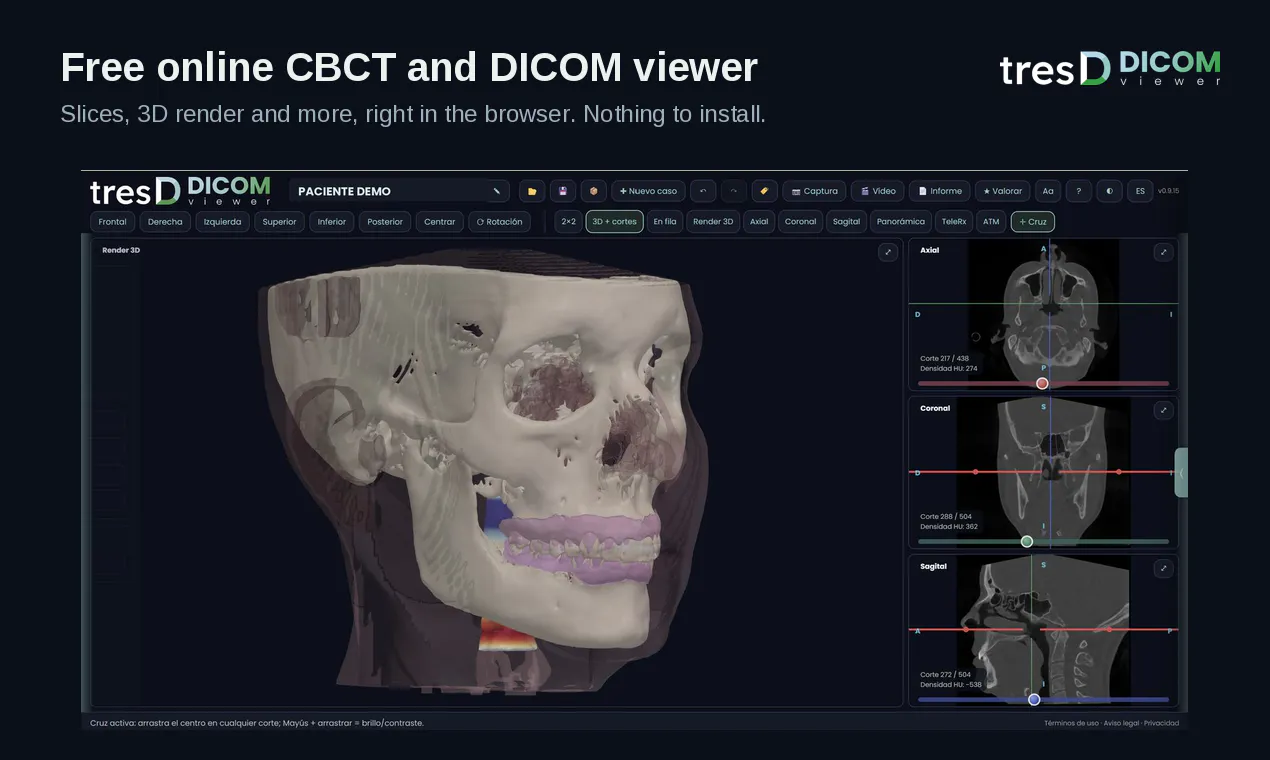Set view orientation to Frontal

tap(113, 222)
